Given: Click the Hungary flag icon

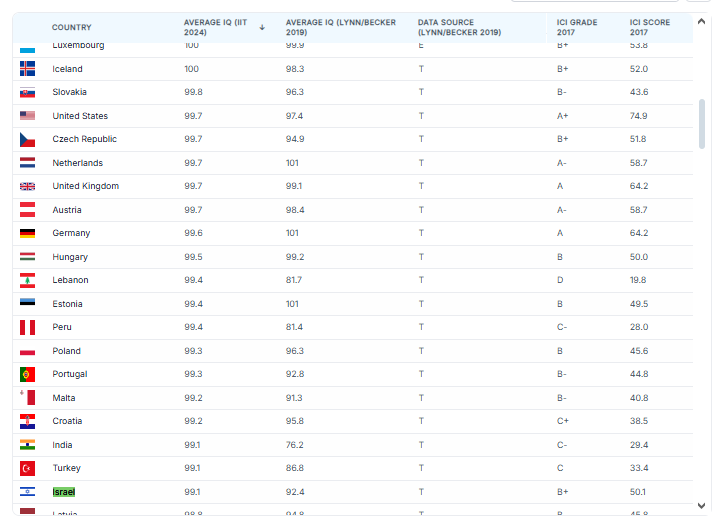Looking at the screenshot, I should coord(27,256).
